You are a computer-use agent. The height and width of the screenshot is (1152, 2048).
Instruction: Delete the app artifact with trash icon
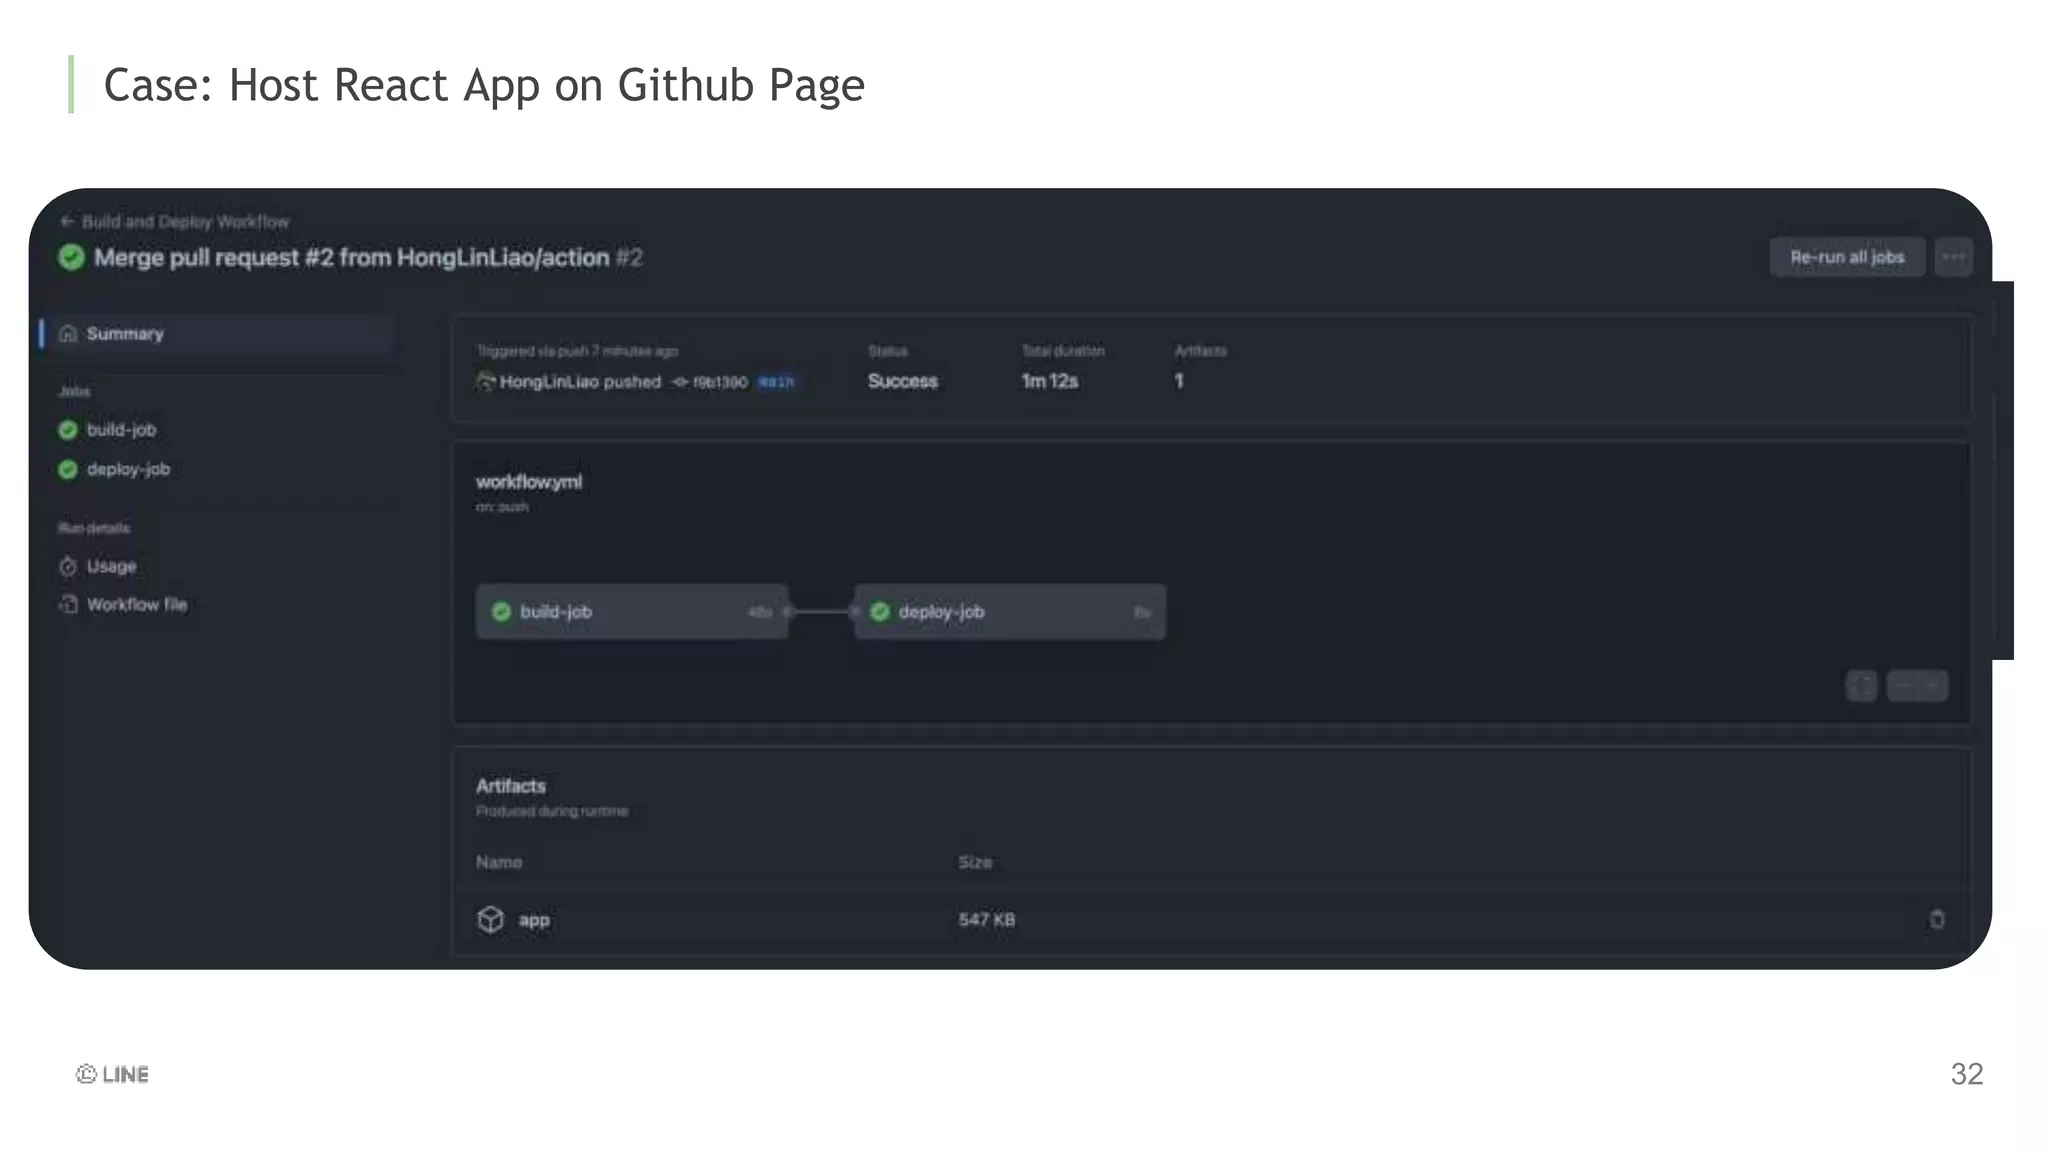pos(1936,920)
